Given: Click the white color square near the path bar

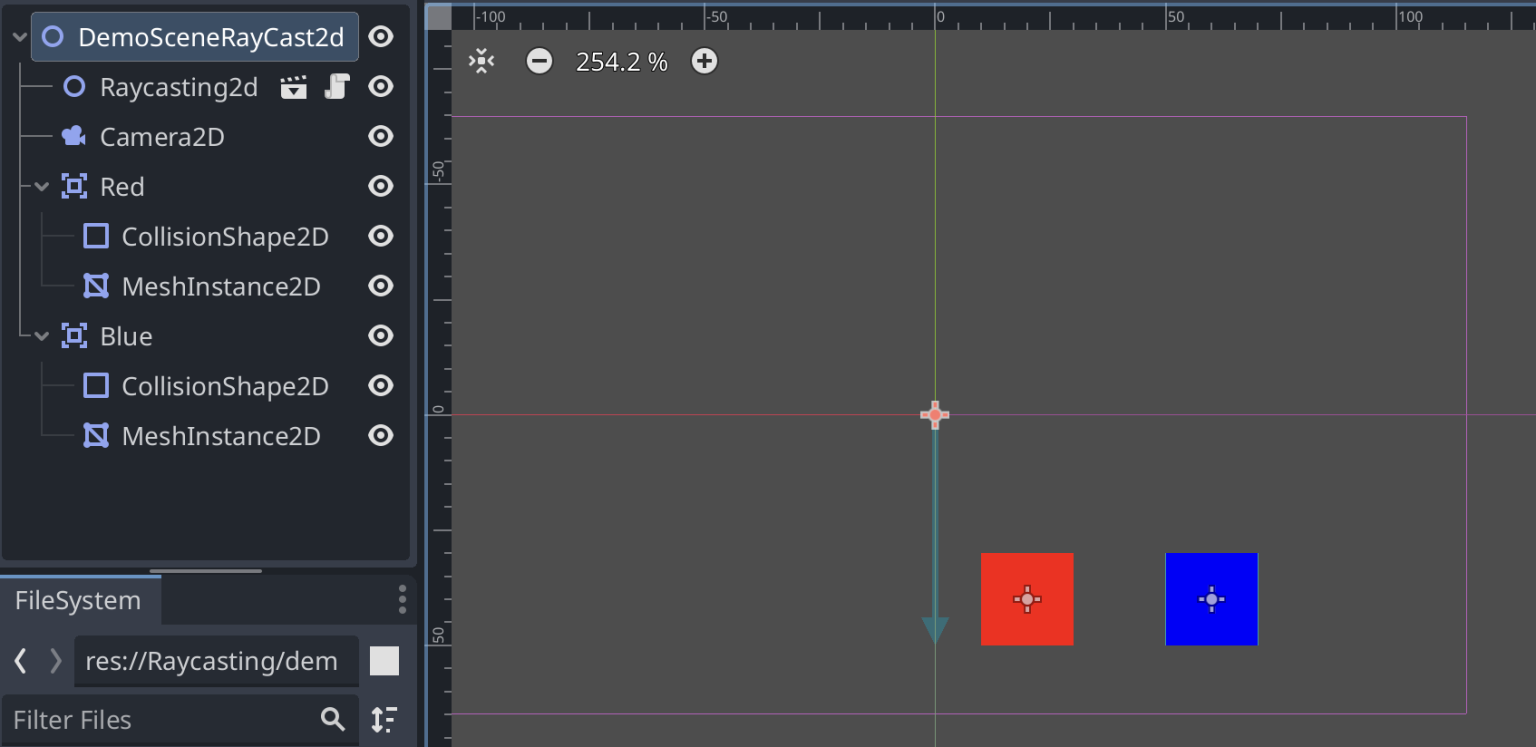Looking at the screenshot, I should point(385,660).
